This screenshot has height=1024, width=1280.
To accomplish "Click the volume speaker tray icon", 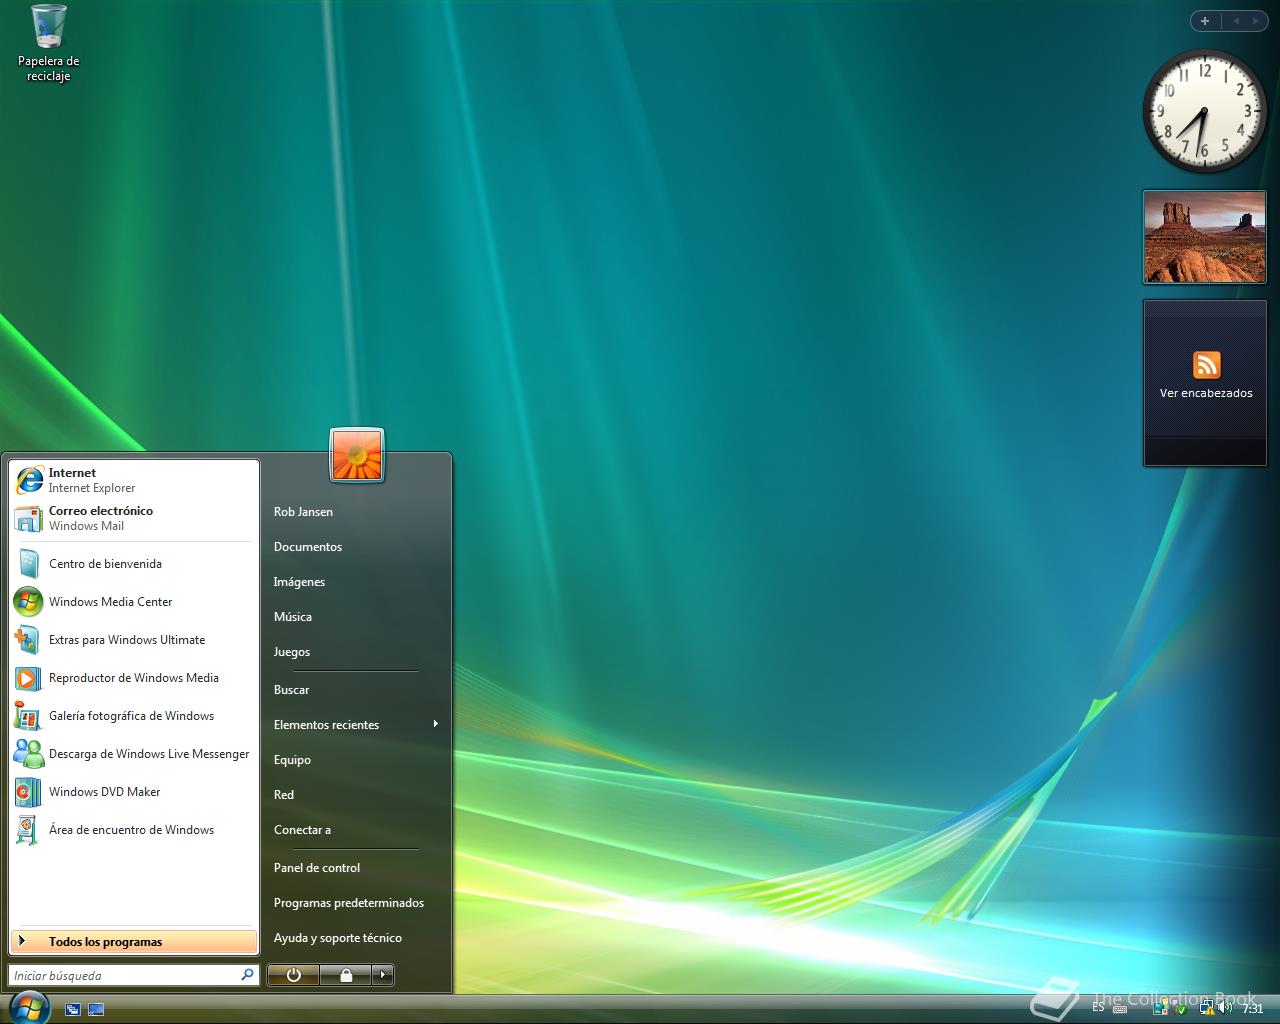I will [x=1225, y=1008].
